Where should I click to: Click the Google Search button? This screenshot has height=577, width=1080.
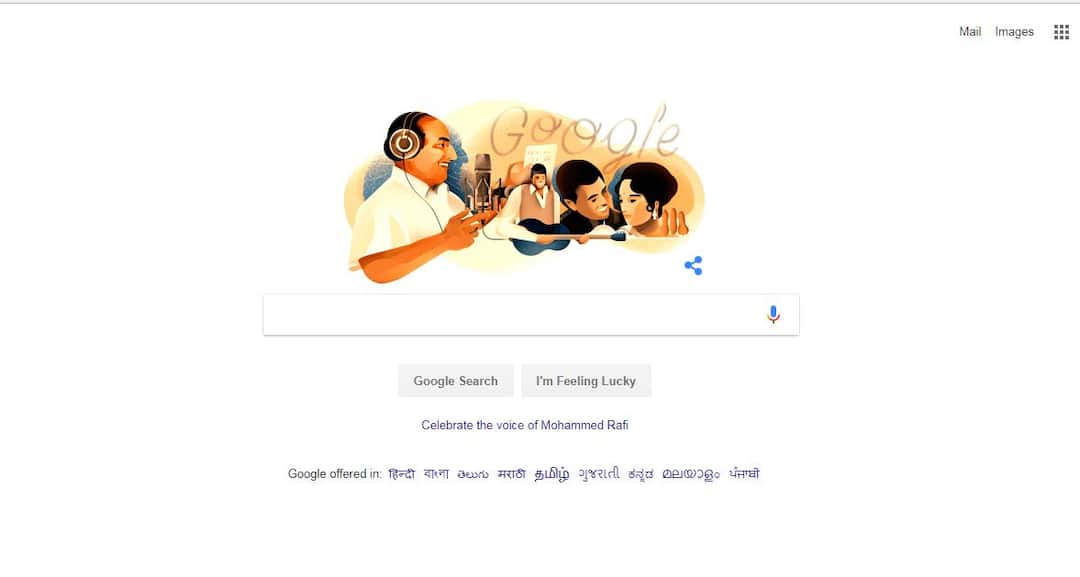(455, 381)
